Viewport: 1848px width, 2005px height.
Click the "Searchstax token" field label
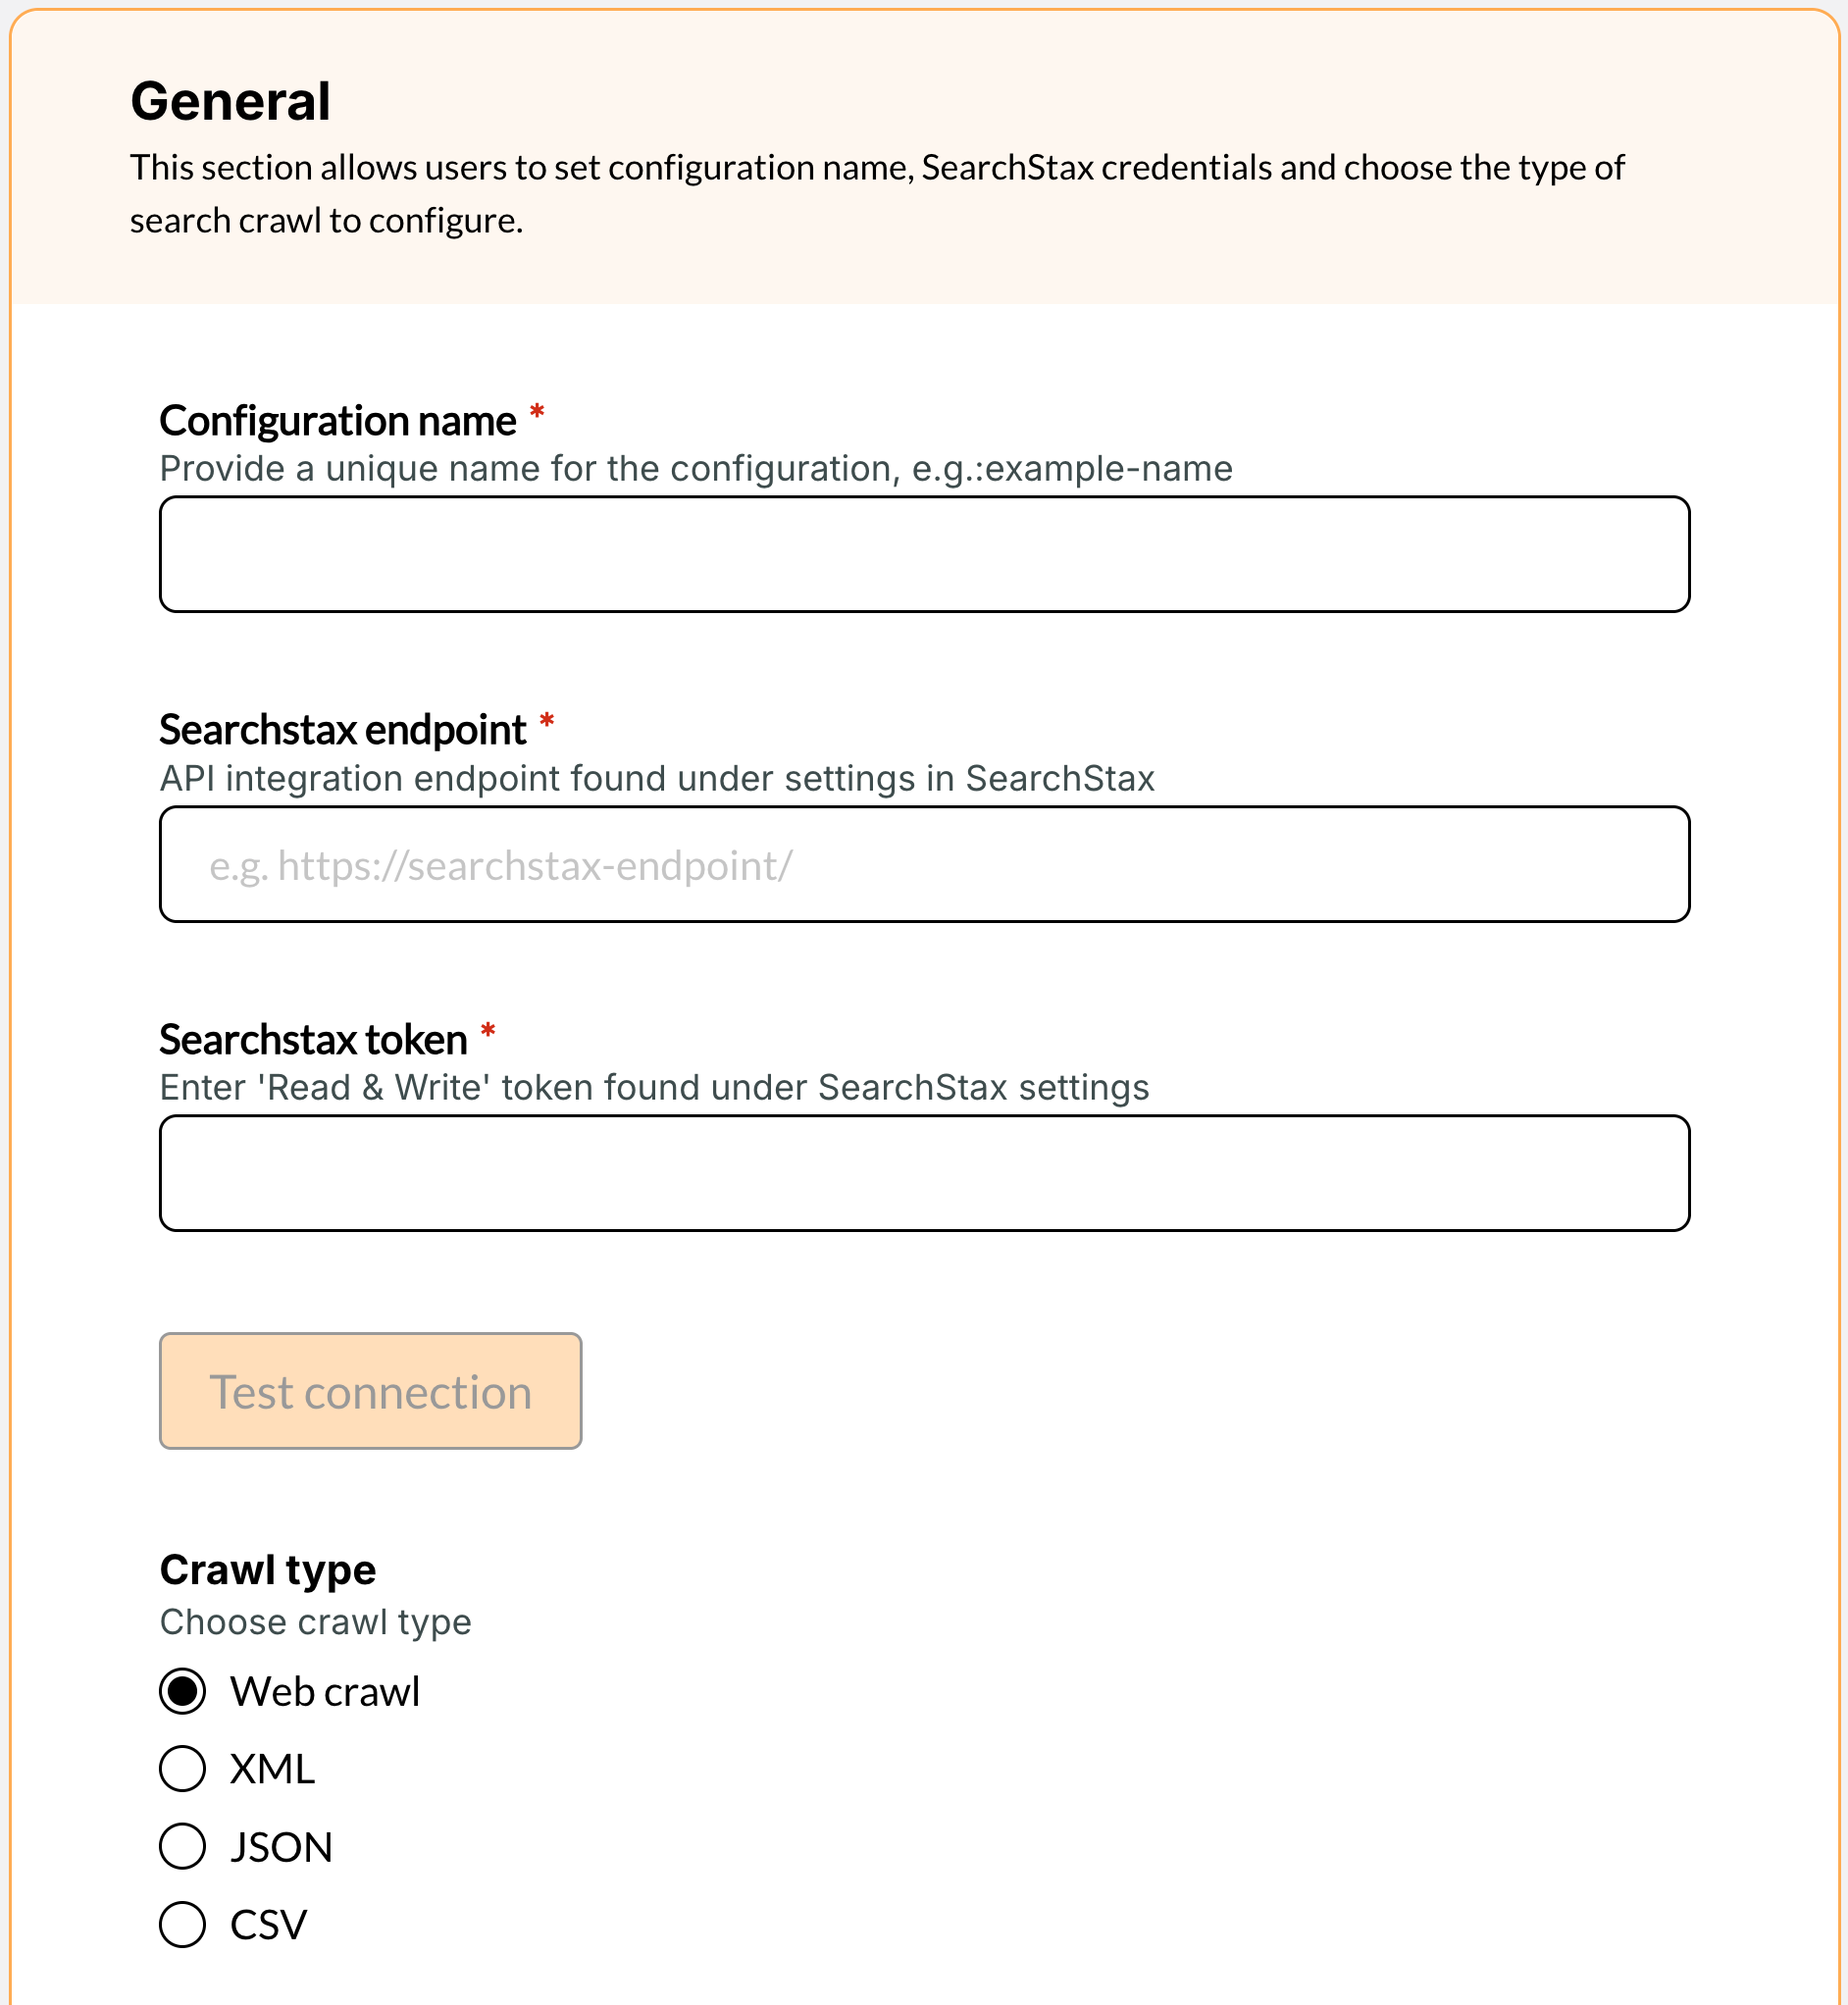pos(313,1040)
